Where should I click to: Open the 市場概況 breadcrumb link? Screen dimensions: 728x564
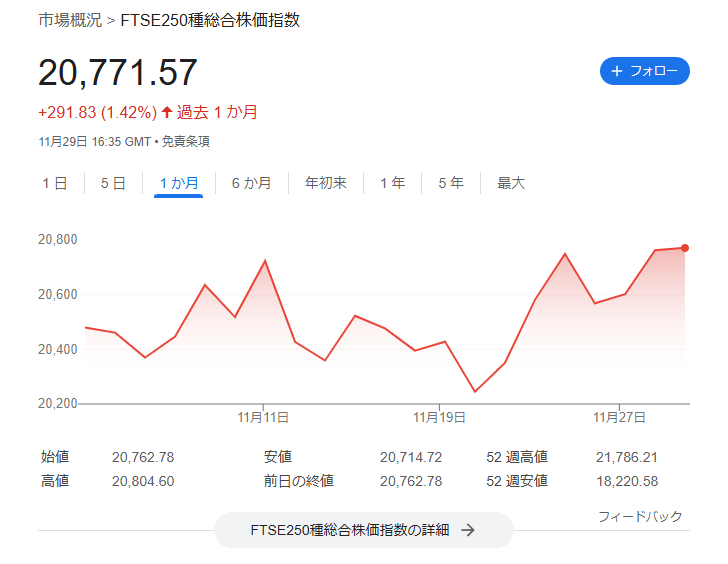[x=70, y=20]
